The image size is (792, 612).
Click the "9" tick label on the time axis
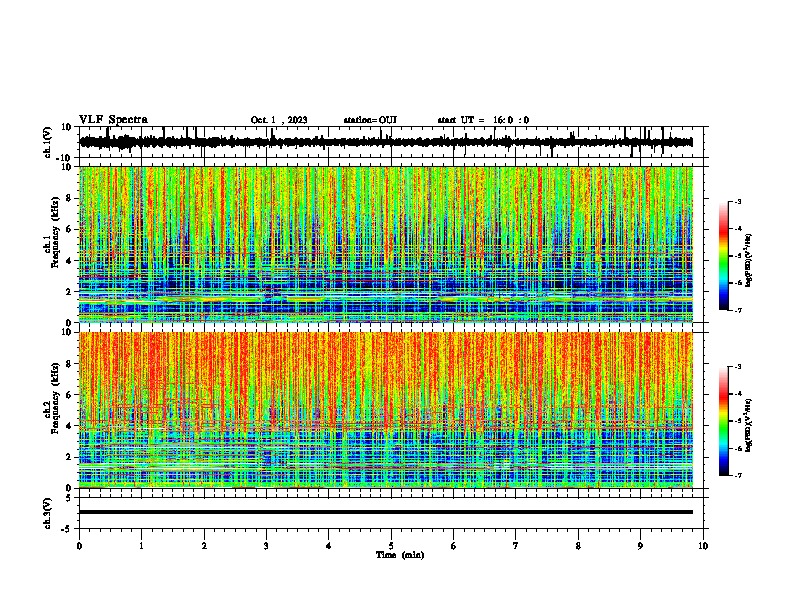pyautogui.click(x=640, y=546)
